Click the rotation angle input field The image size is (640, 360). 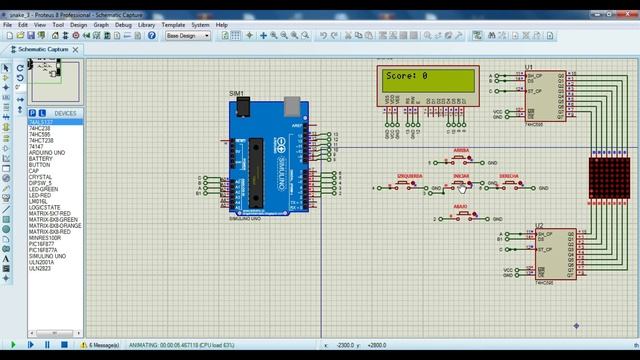[20, 87]
